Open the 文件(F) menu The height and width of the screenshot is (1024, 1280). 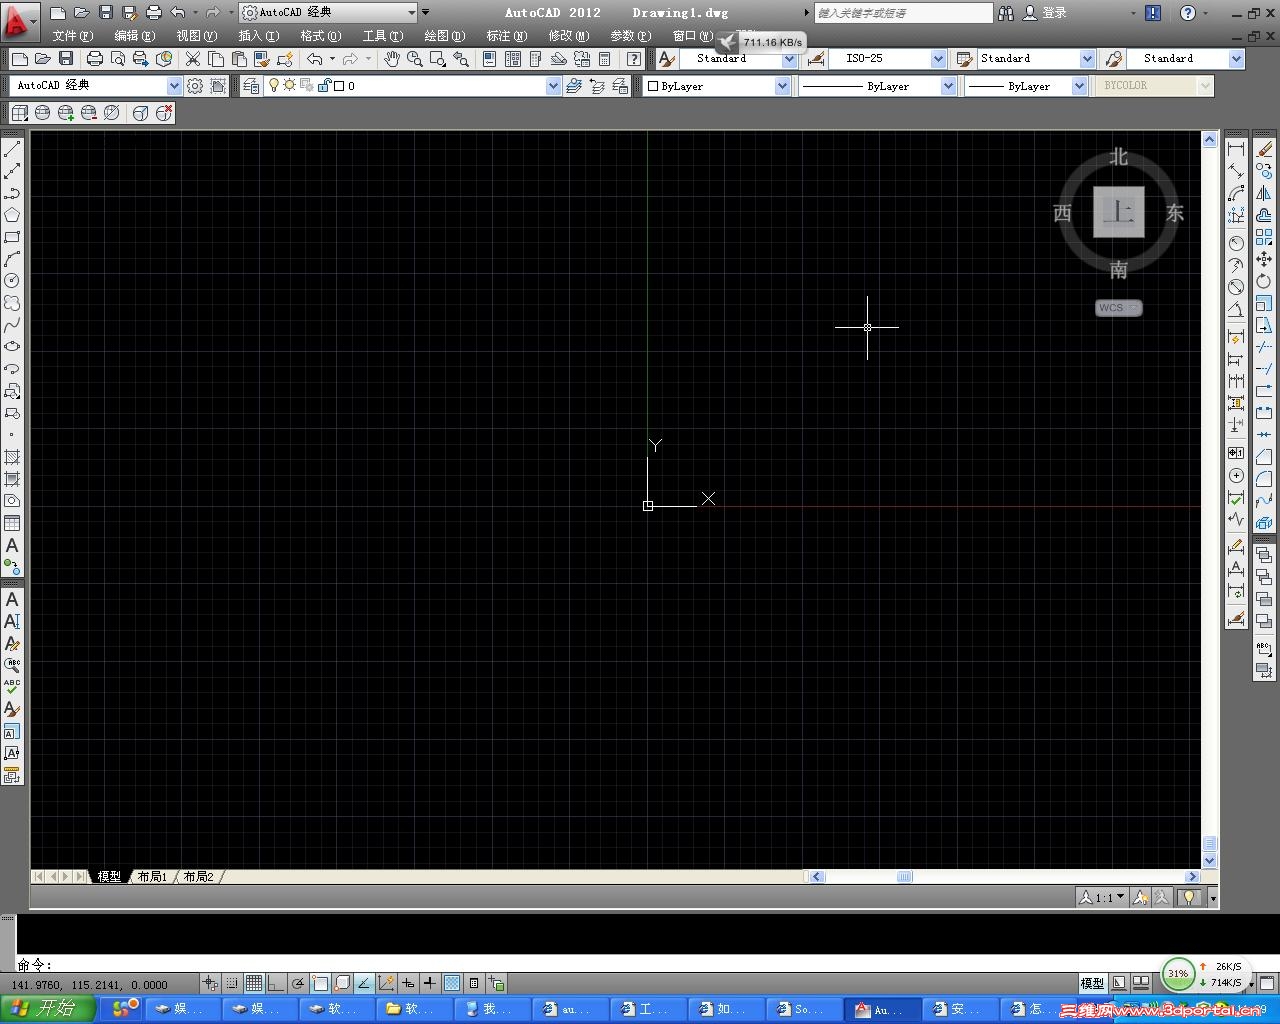point(73,36)
